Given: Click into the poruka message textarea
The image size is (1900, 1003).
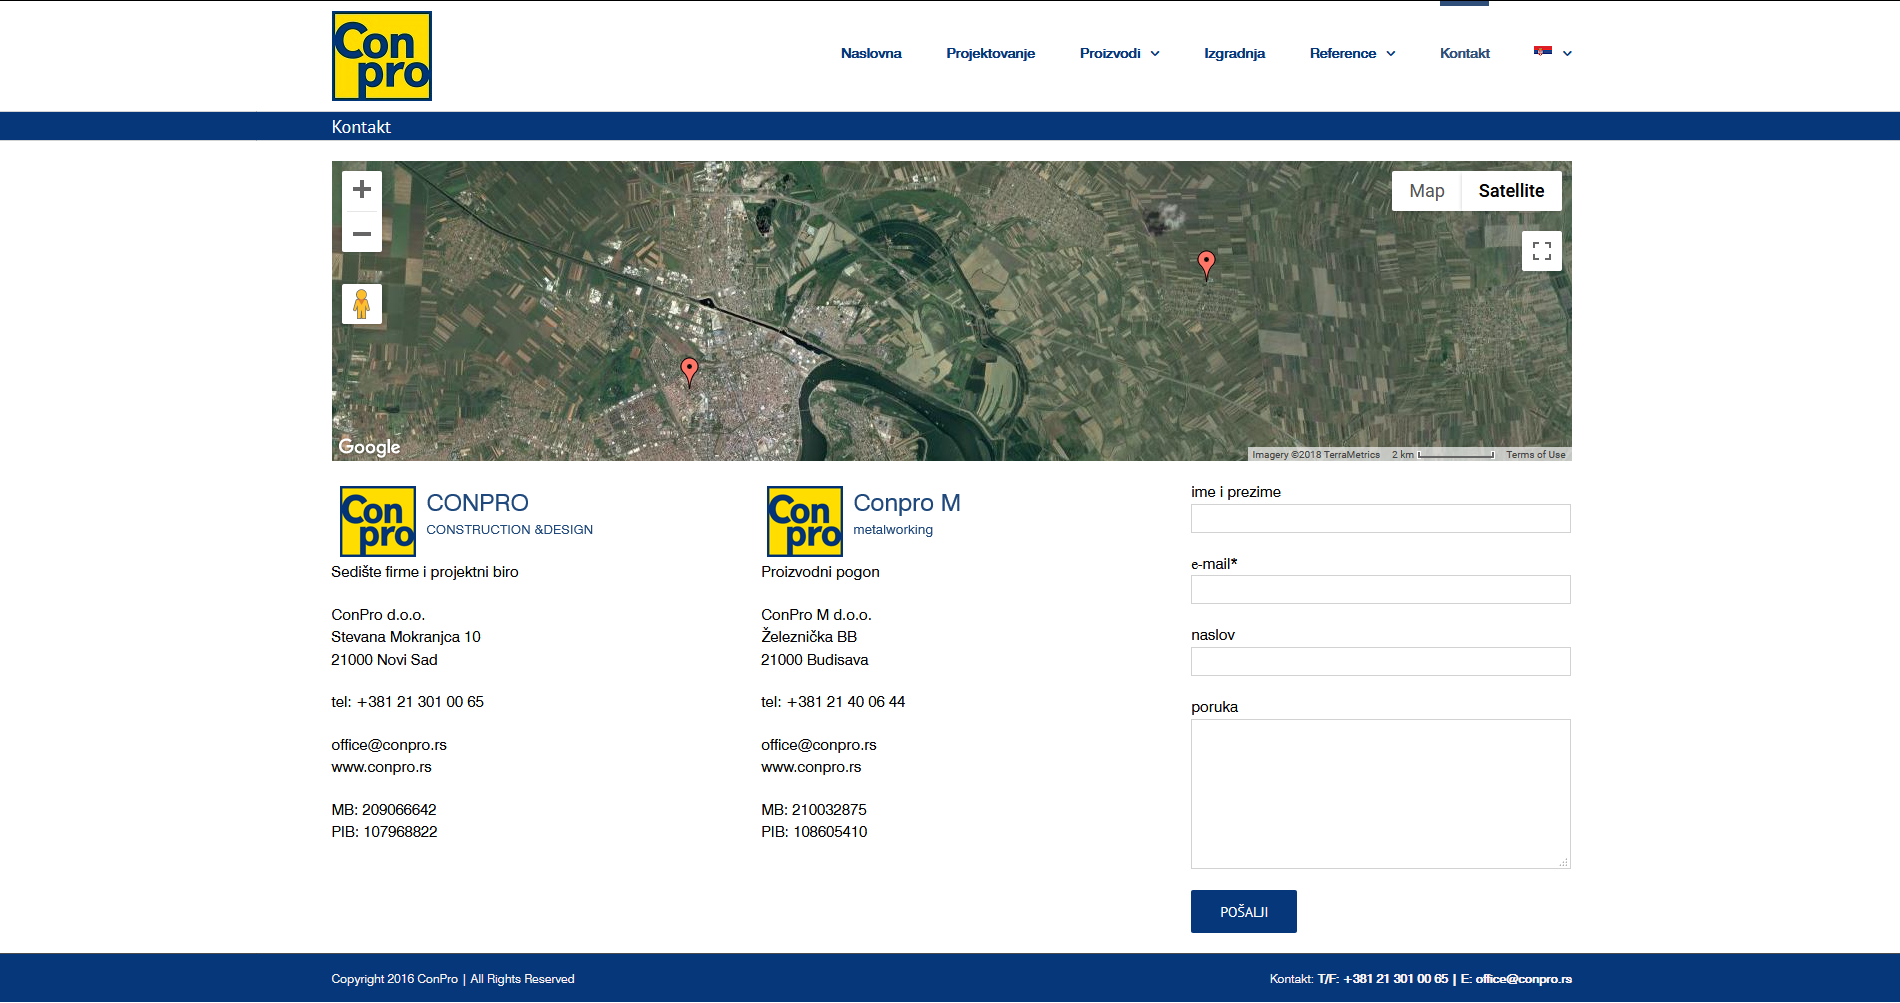Looking at the screenshot, I should 1380,793.
